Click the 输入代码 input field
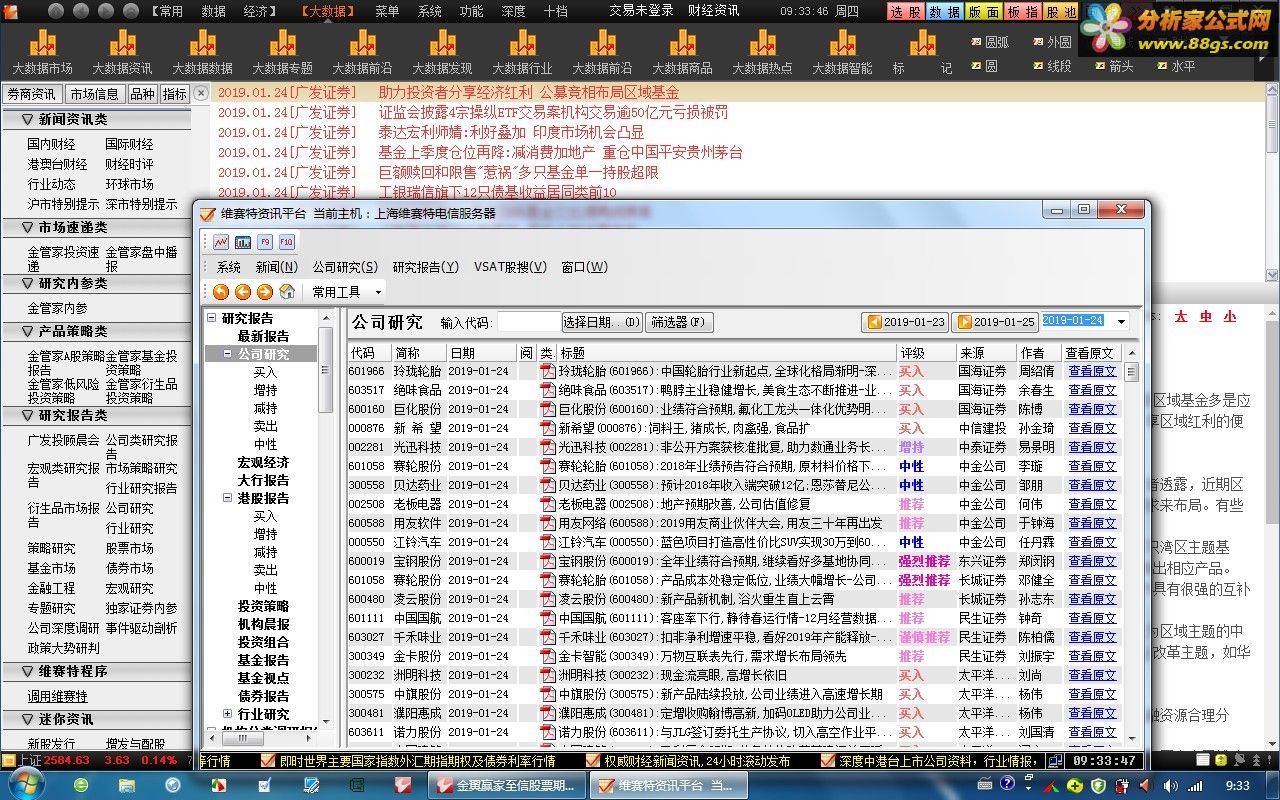 (528, 322)
